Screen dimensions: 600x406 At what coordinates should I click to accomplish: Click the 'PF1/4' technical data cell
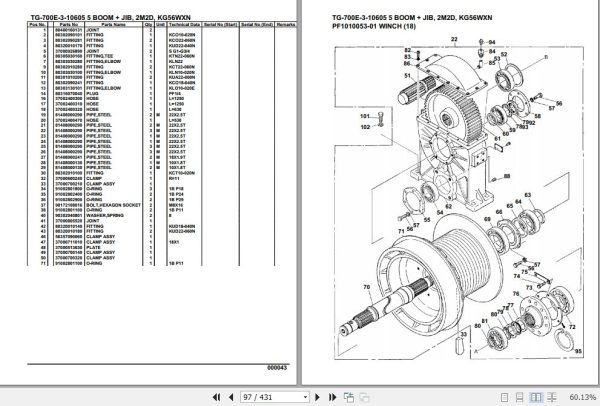tap(174, 93)
